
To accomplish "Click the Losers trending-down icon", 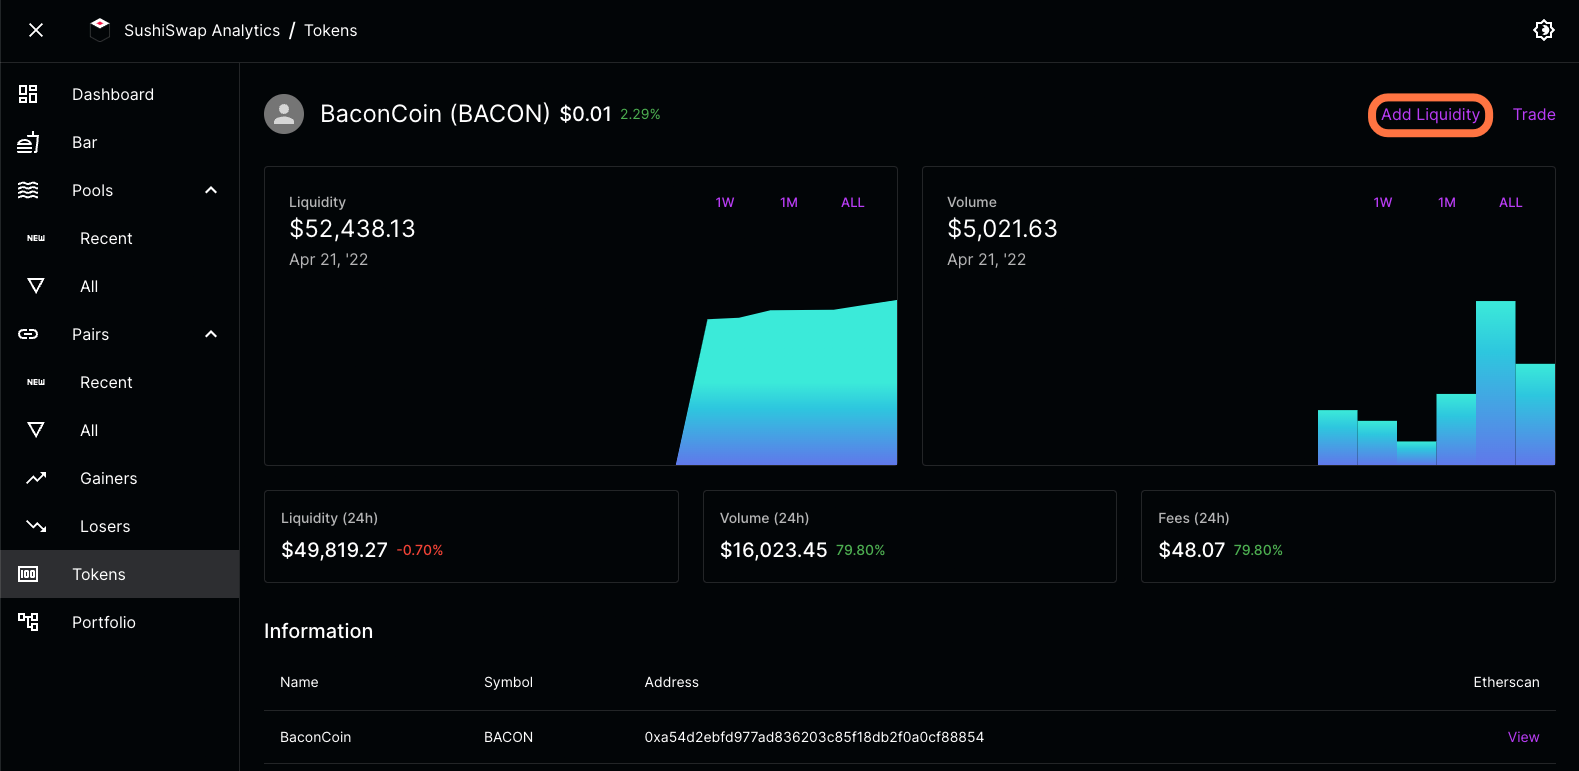I will pyautogui.click(x=36, y=526).
